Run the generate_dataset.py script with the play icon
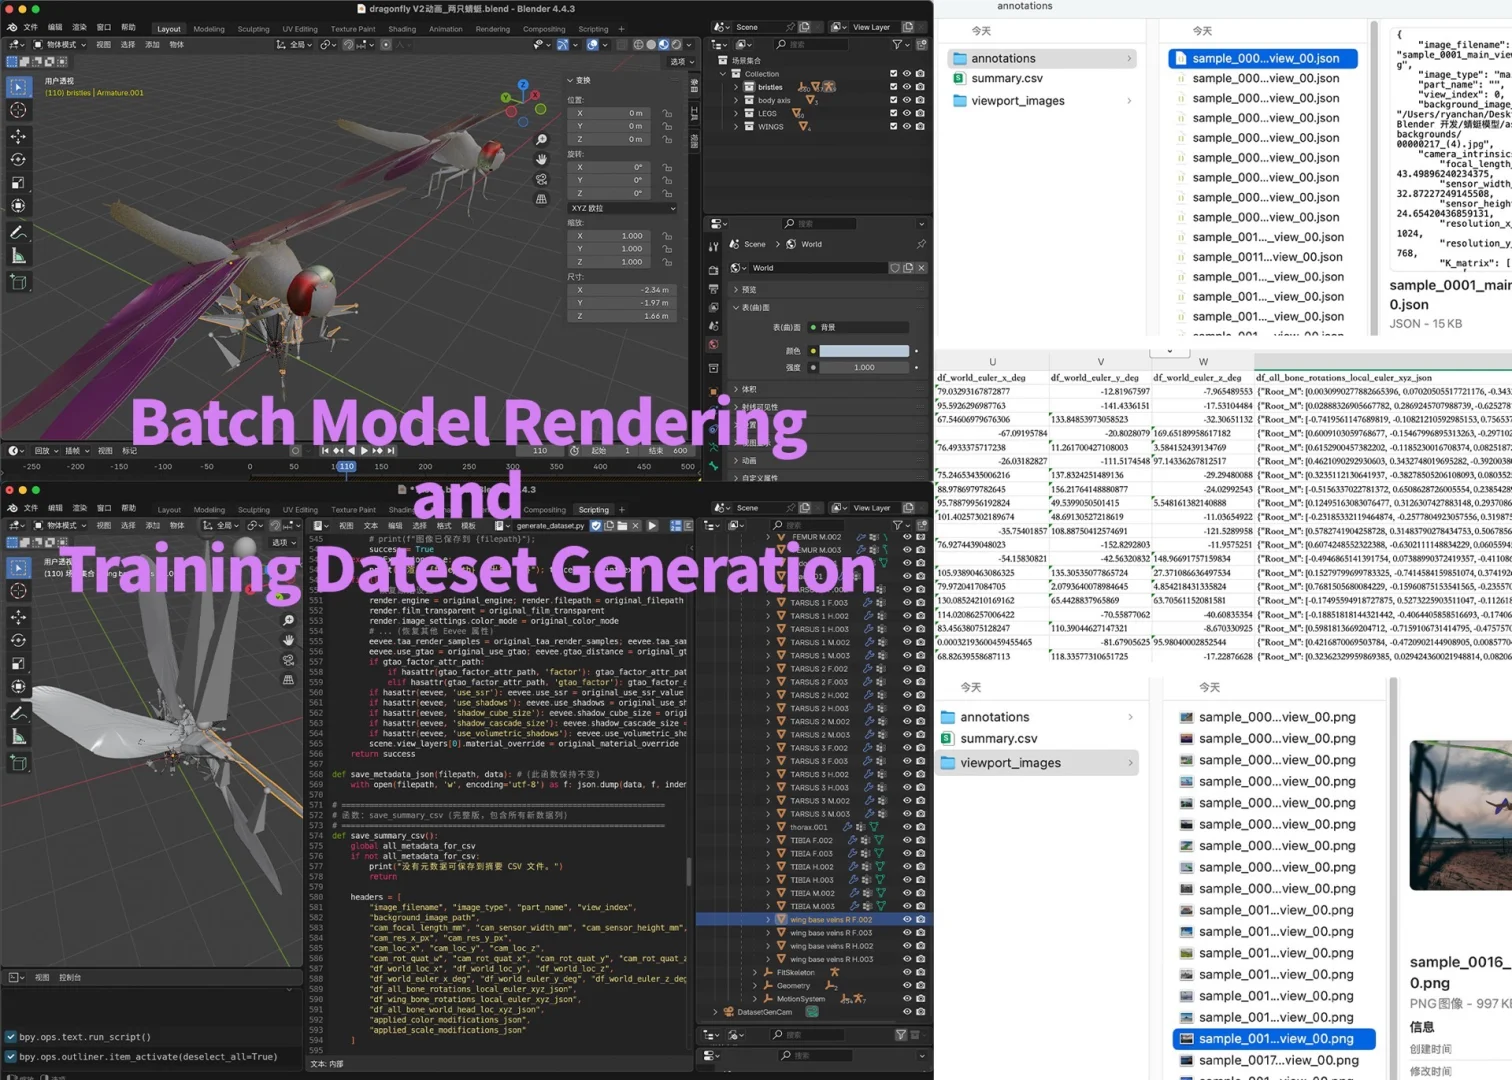Viewport: 1512px width, 1080px height. (x=652, y=525)
